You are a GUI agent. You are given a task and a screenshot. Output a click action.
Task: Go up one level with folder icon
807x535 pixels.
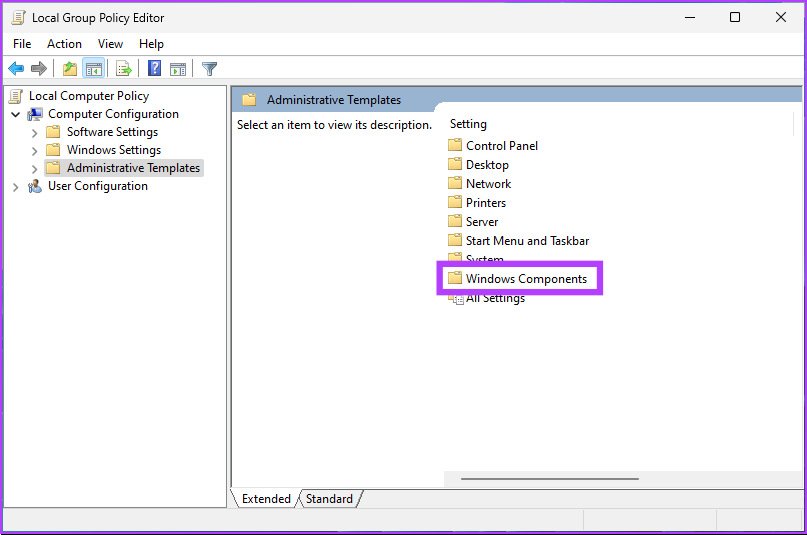click(x=69, y=69)
